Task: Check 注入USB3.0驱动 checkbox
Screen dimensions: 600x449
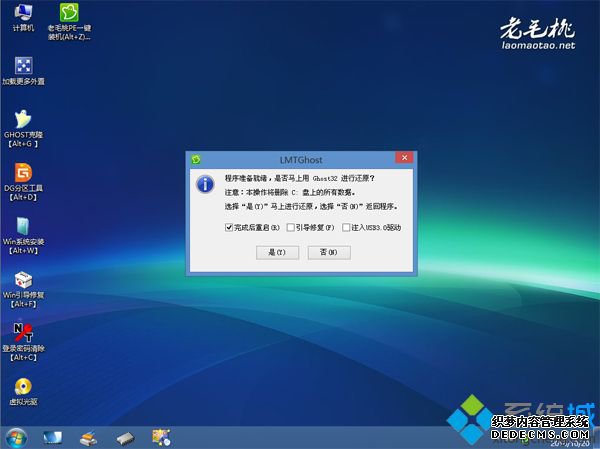Action: coord(345,227)
